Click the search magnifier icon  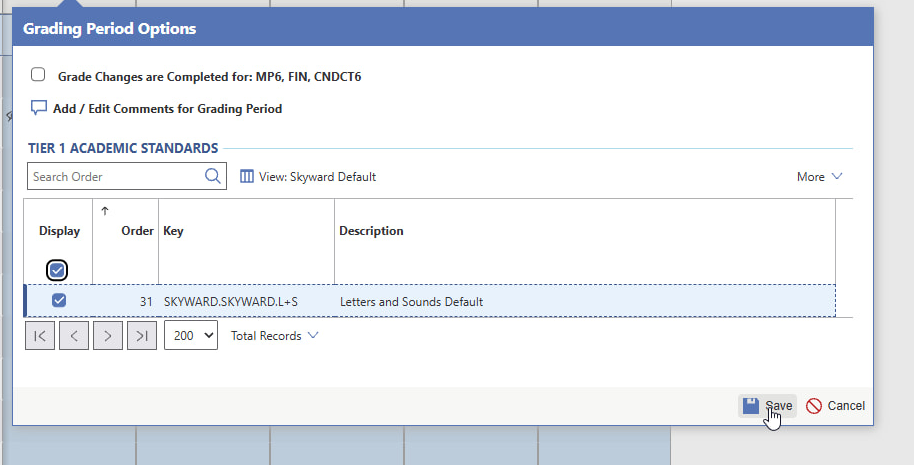click(213, 176)
